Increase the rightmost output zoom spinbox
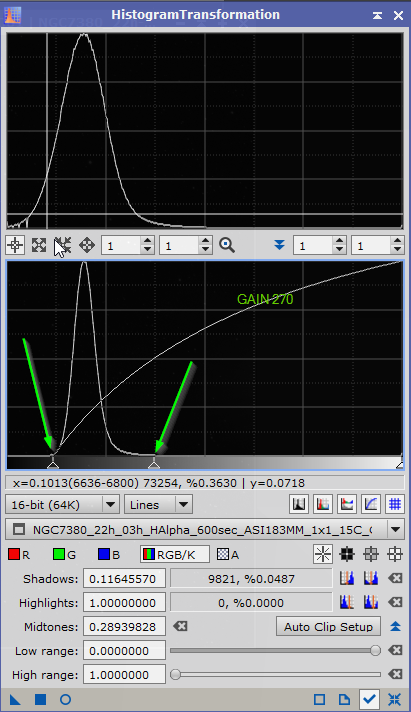The height and width of the screenshot is (712, 411). point(397,241)
